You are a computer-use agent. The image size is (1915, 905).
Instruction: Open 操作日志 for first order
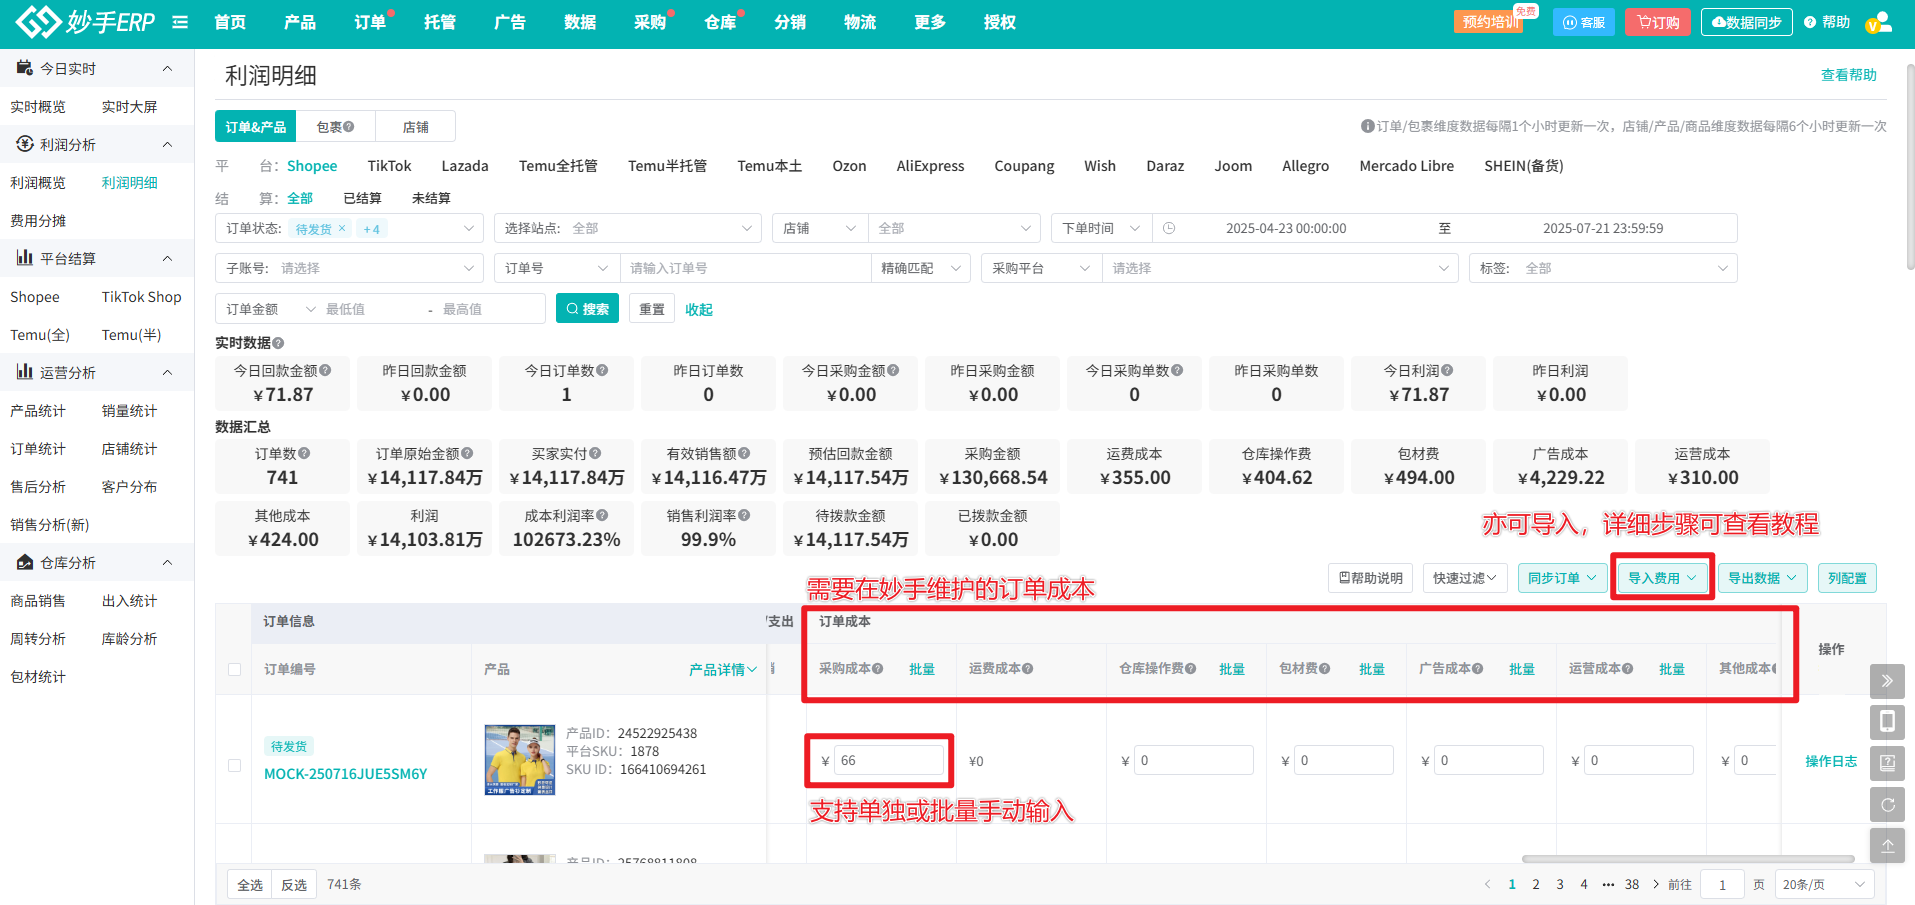(x=1831, y=761)
